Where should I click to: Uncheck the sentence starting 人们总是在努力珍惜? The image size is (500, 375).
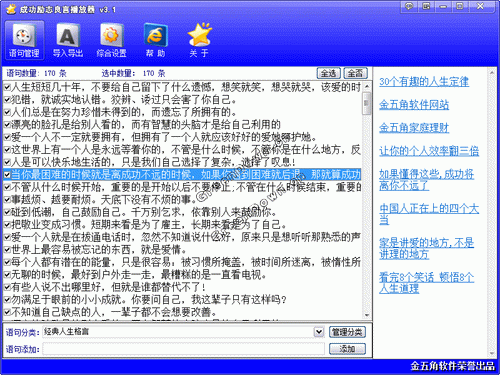tap(7, 112)
